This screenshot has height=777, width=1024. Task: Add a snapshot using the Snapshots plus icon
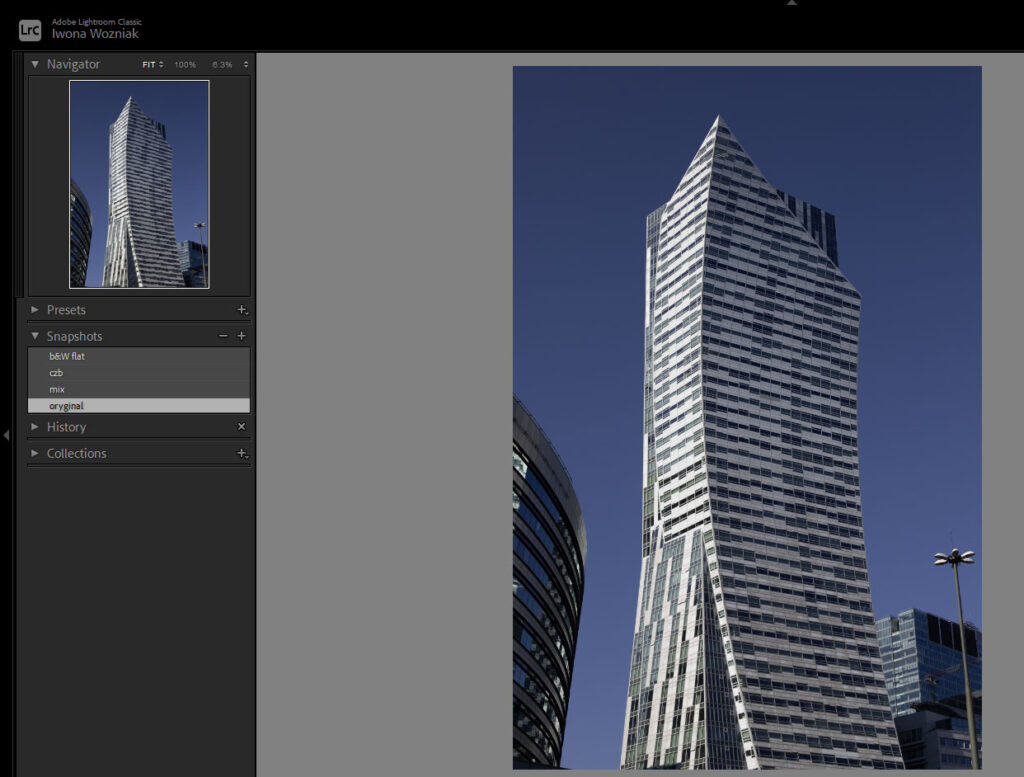[240, 336]
